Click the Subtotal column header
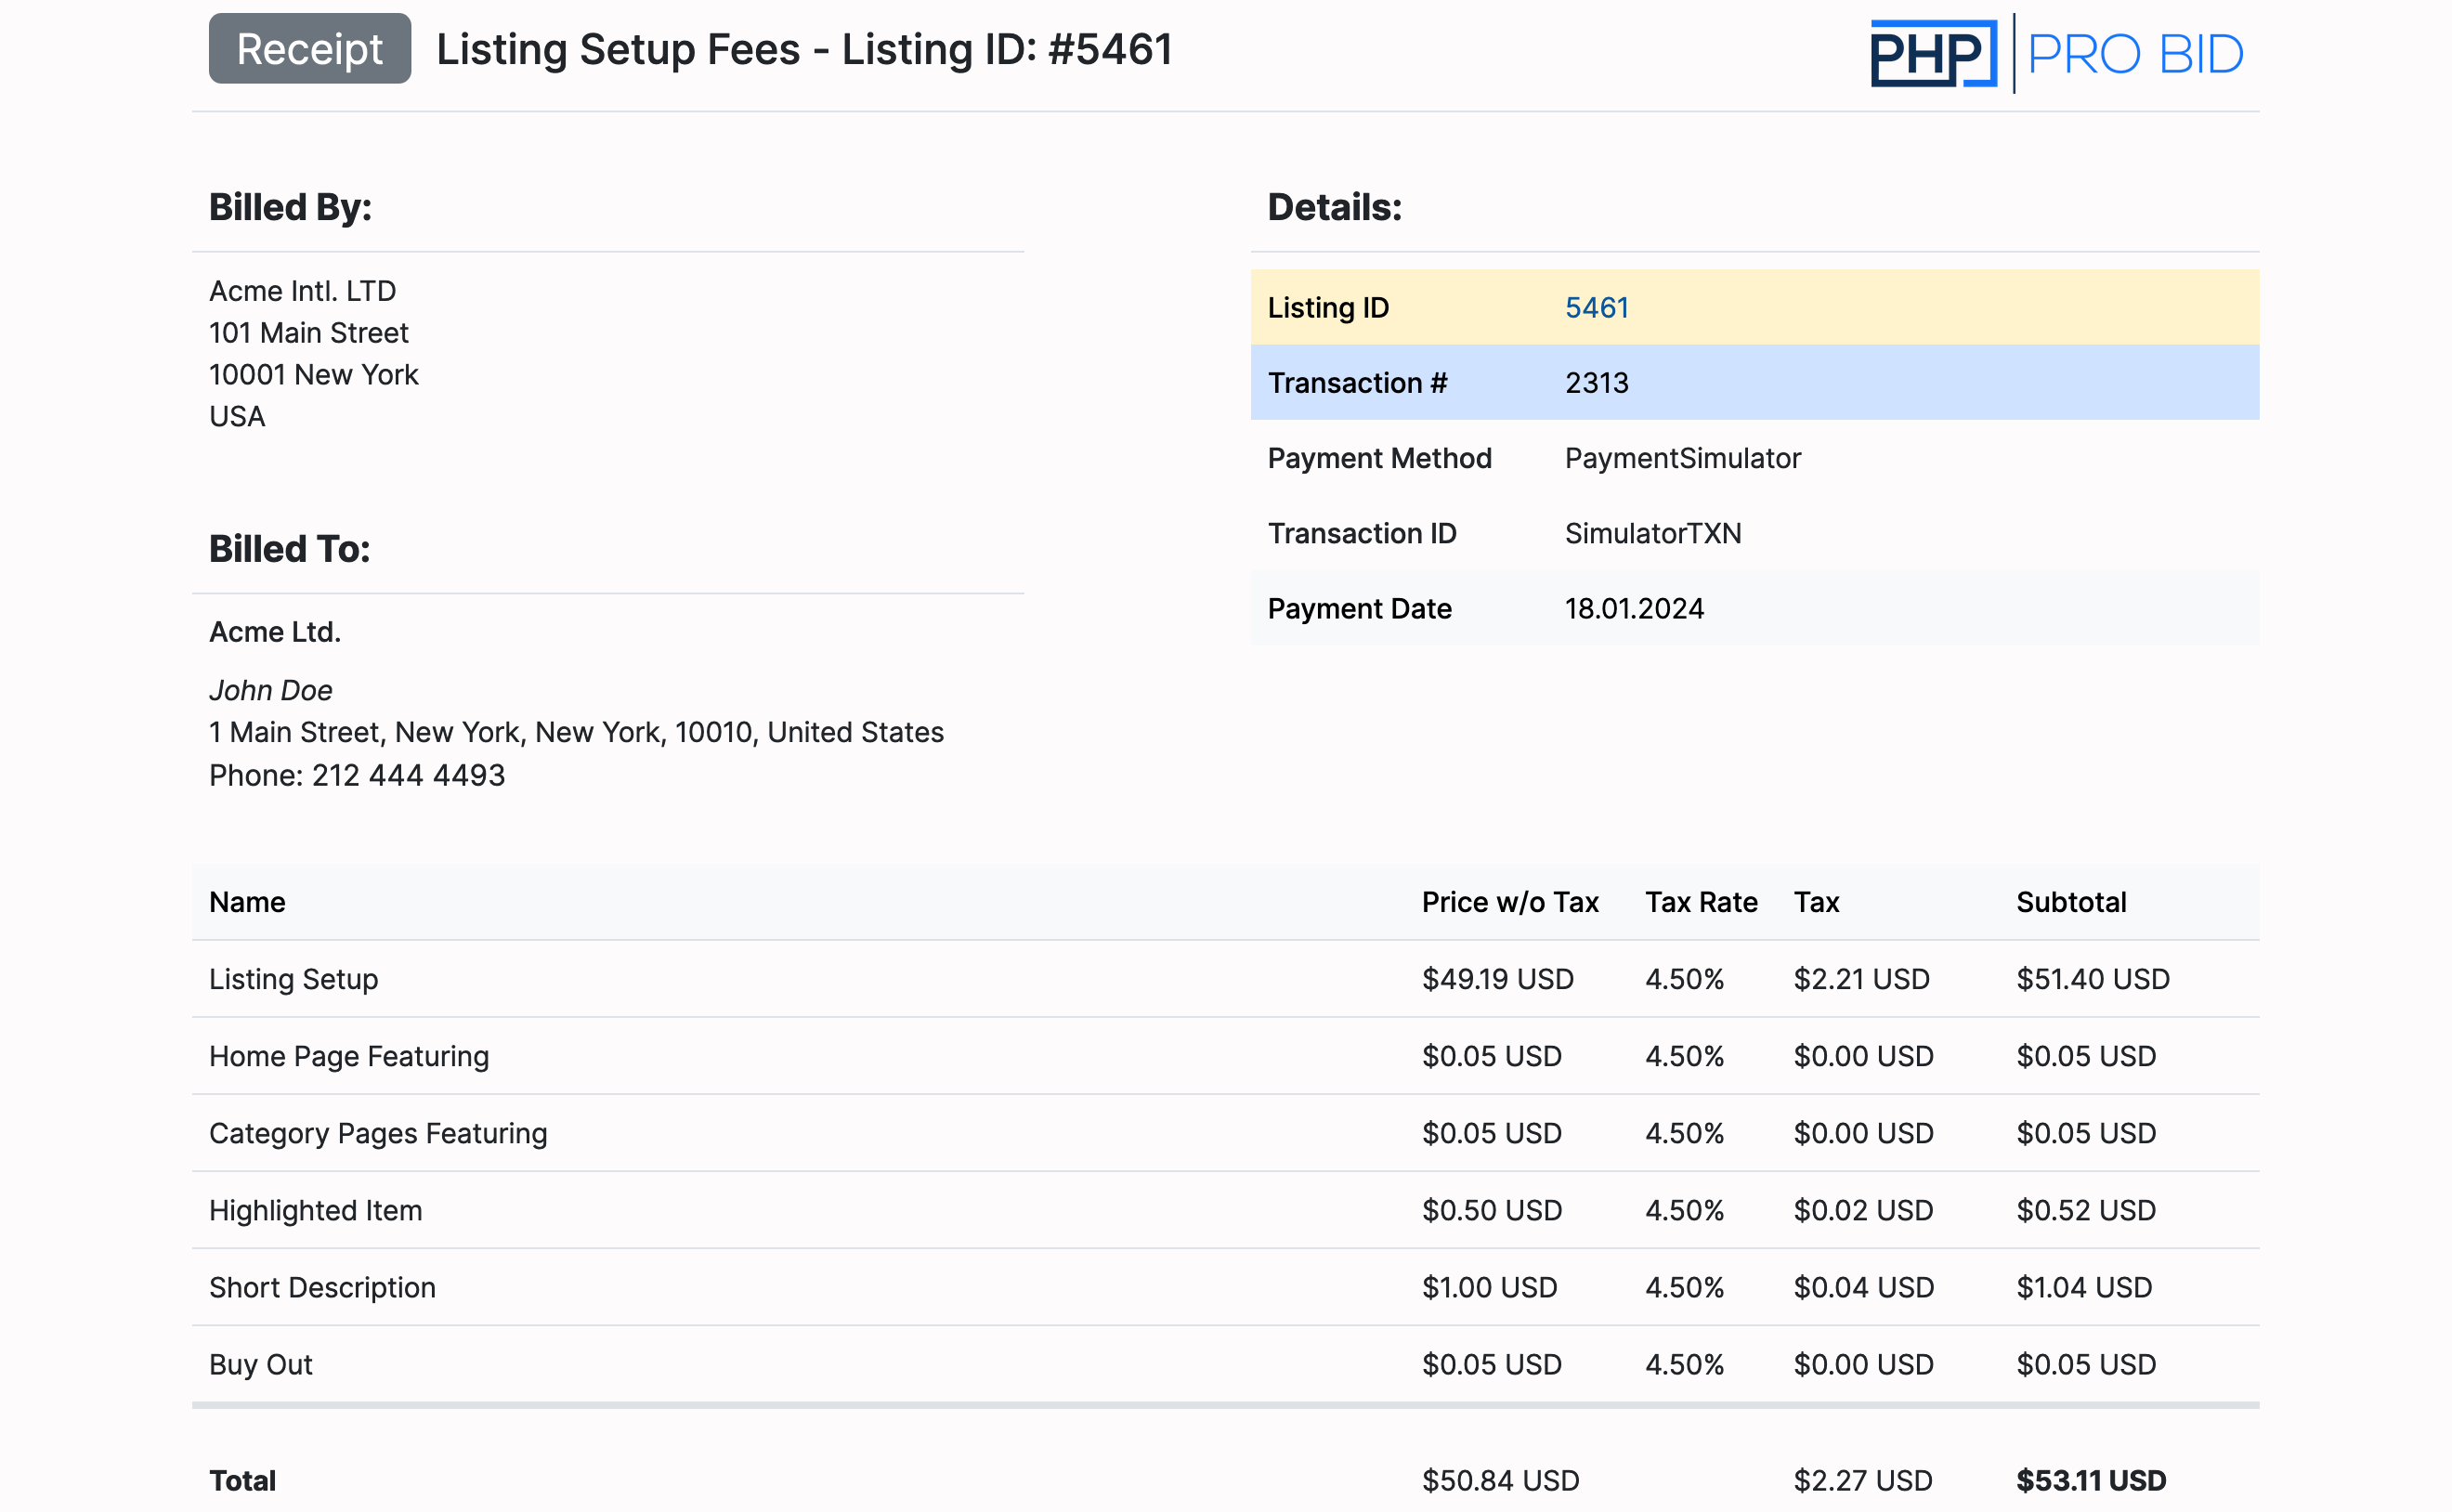The width and height of the screenshot is (2452, 1512). tap(2070, 902)
